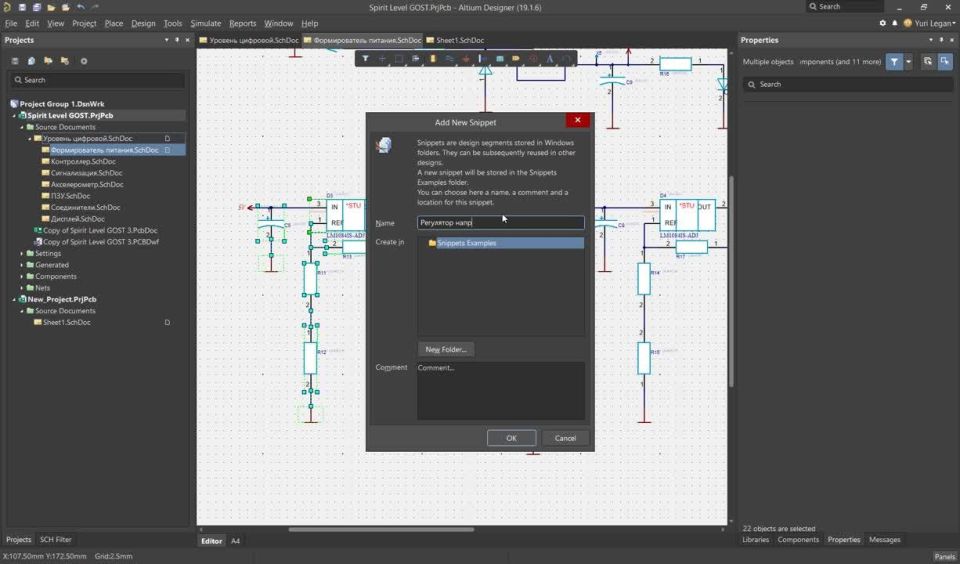Toggle Properties selected-objects mode button
The image size is (960, 564).
[945, 62]
